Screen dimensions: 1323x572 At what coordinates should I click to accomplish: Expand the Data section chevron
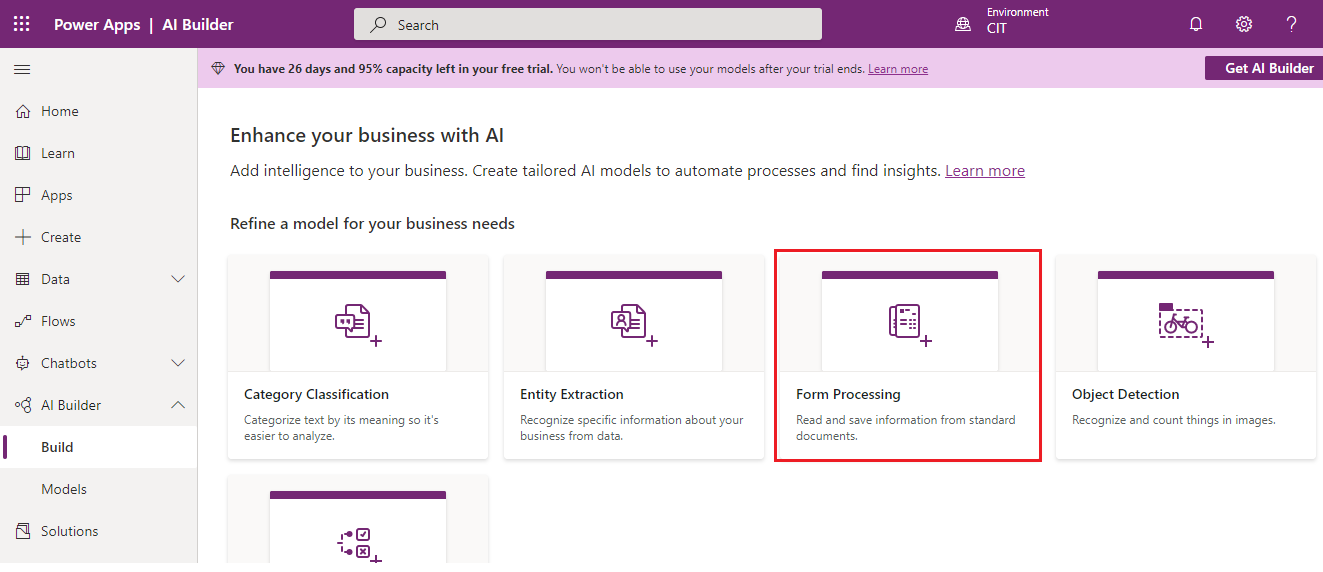pyautogui.click(x=178, y=279)
